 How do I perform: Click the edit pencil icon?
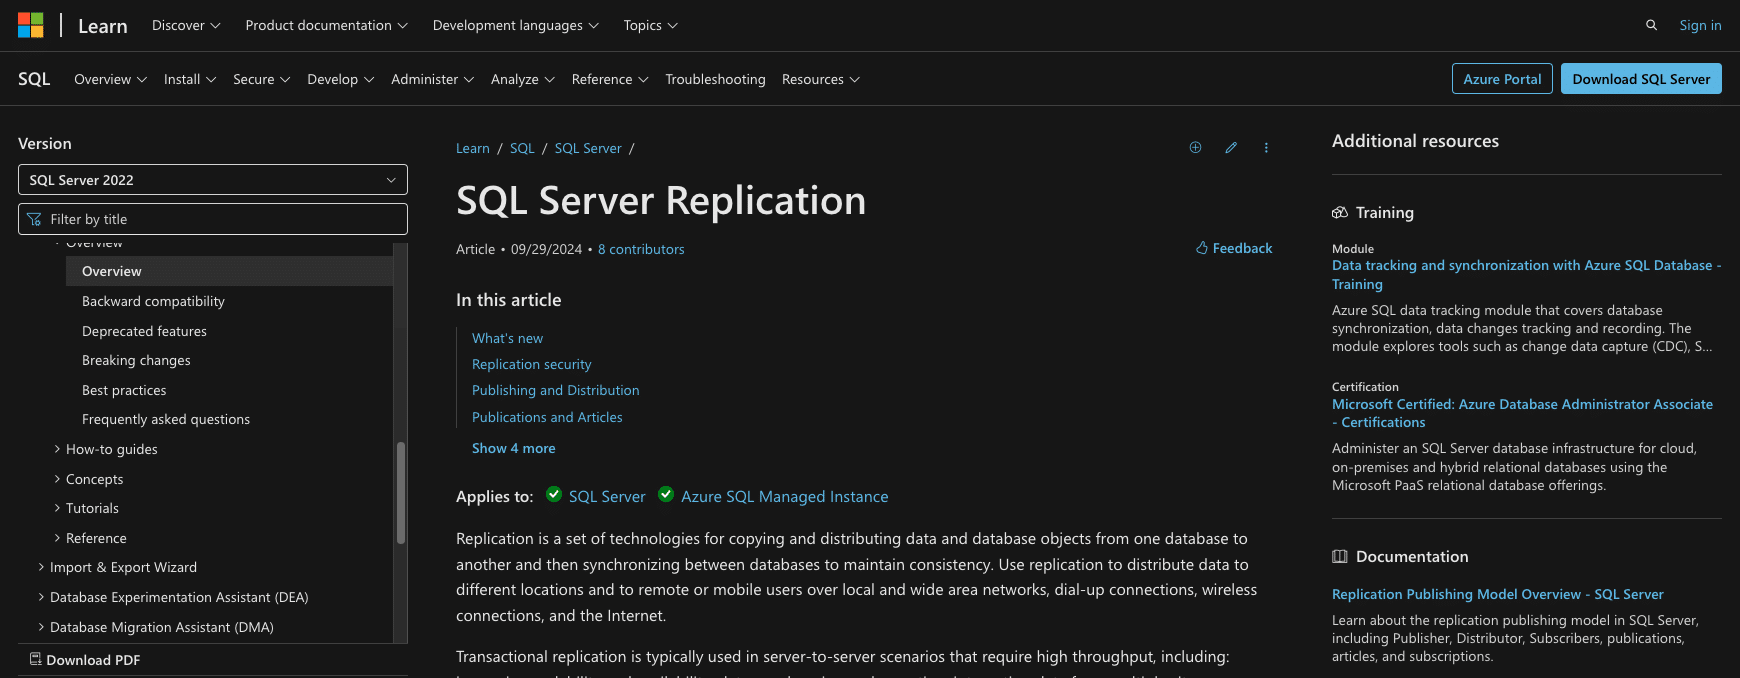click(x=1231, y=148)
